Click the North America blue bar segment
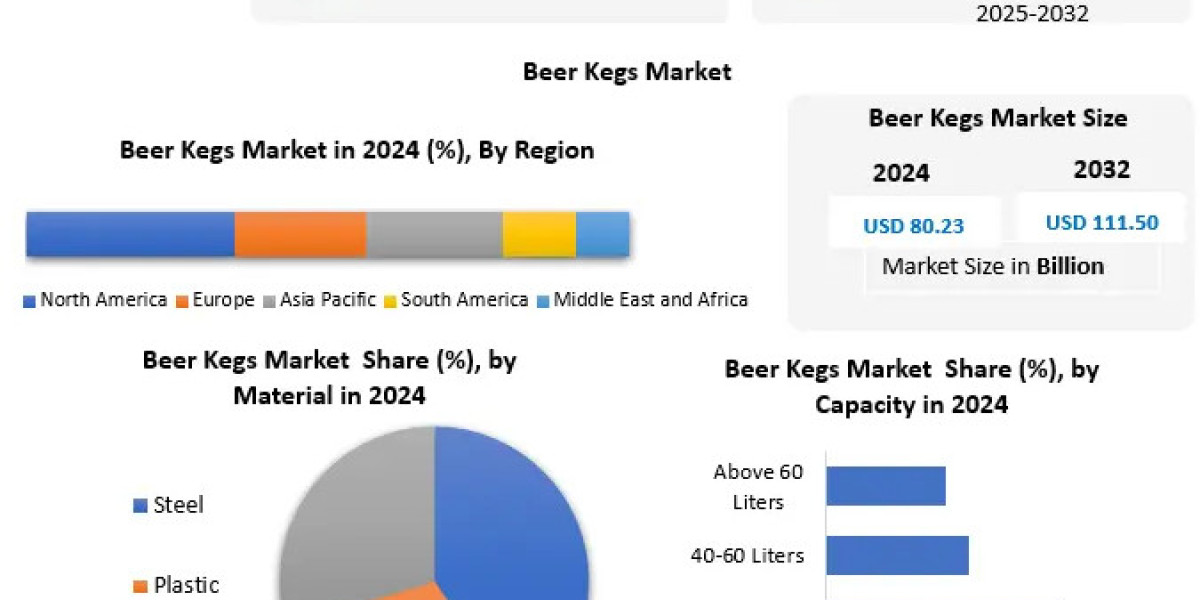Image resolution: width=1200 pixels, height=600 pixels. pos(130,235)
